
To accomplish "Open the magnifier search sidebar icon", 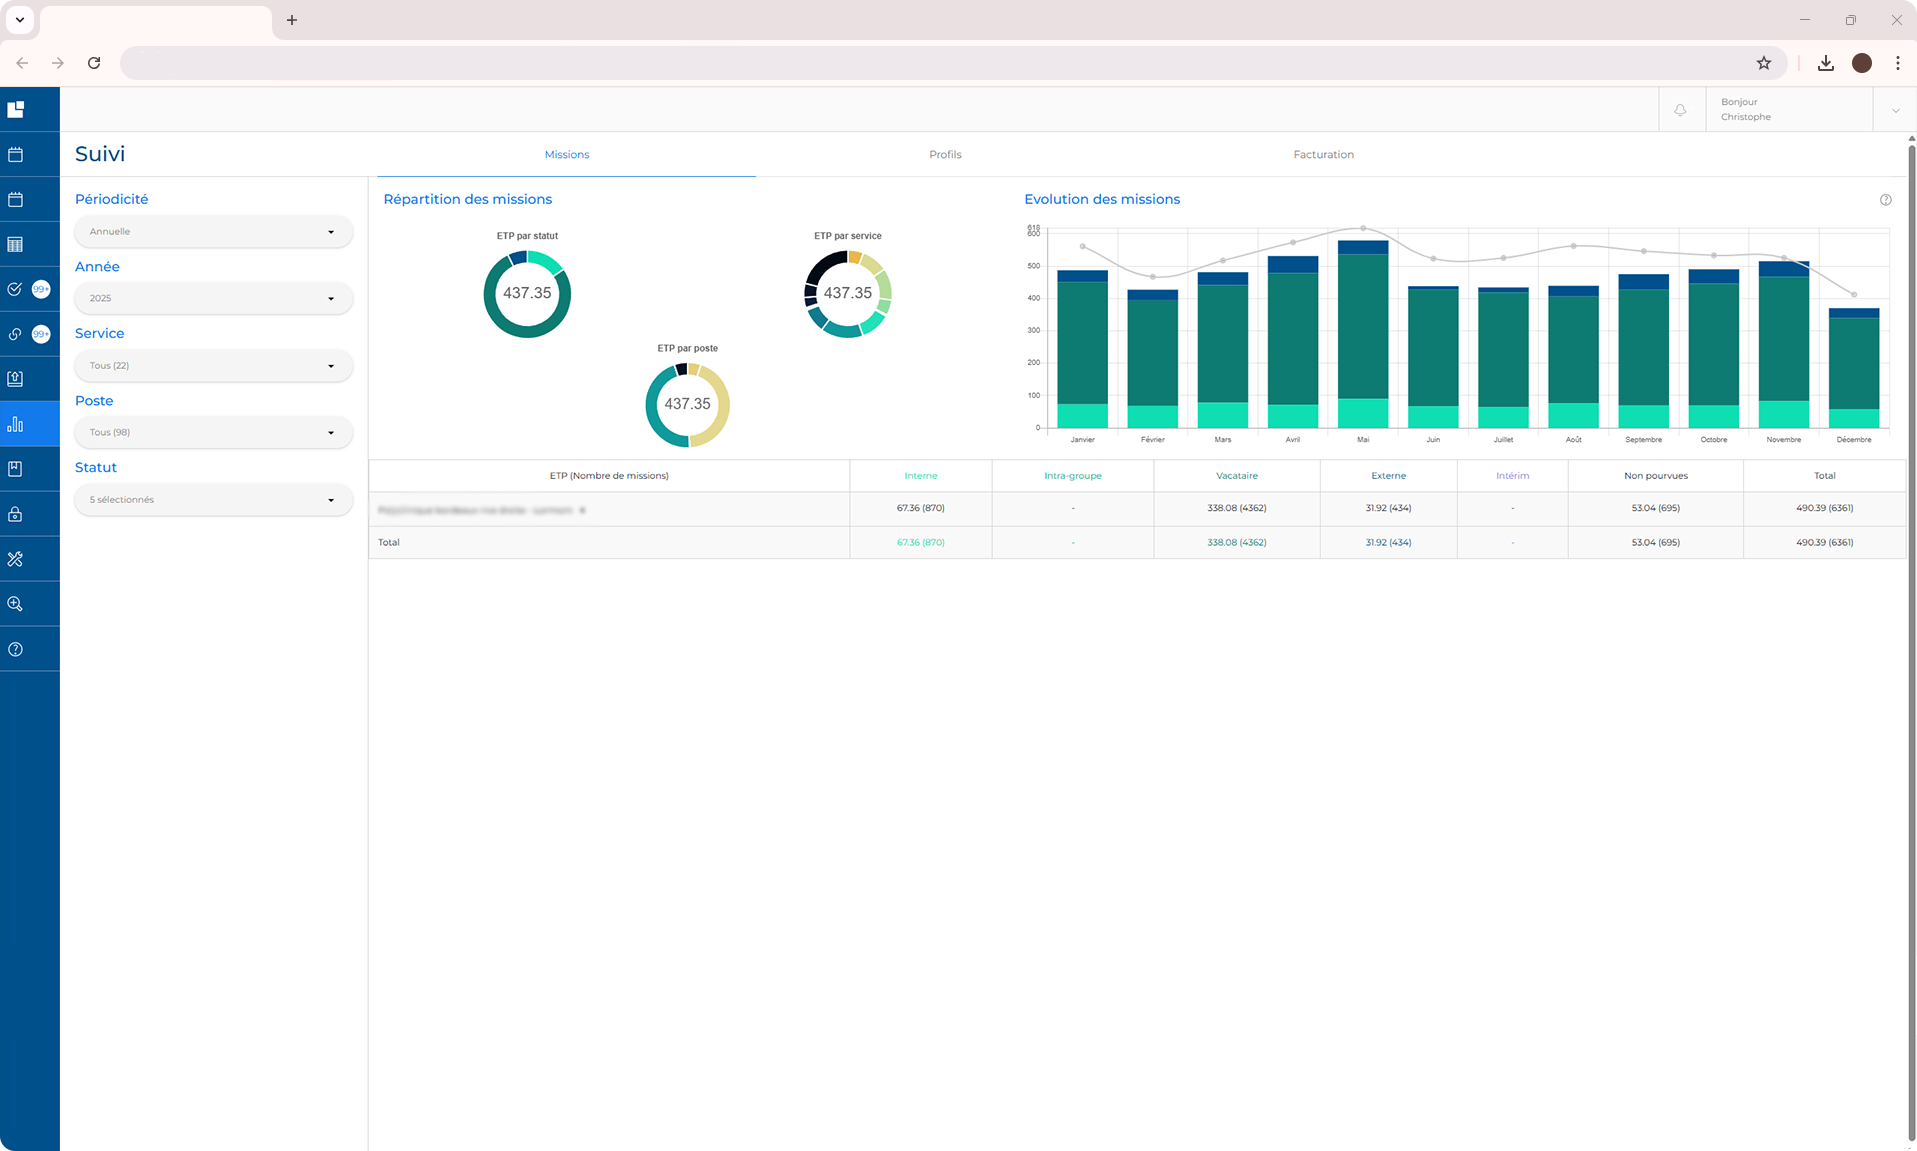I will tap(16, 604).
